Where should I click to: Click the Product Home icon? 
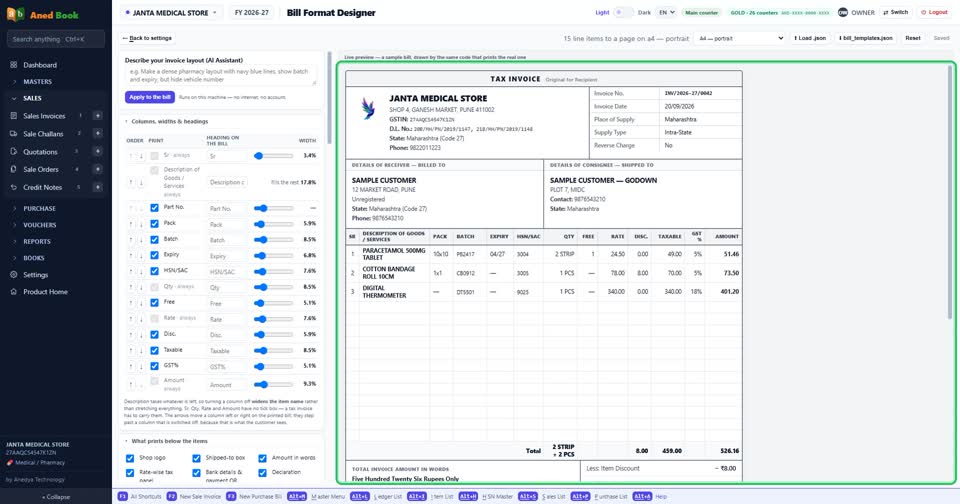coord(13,291)
